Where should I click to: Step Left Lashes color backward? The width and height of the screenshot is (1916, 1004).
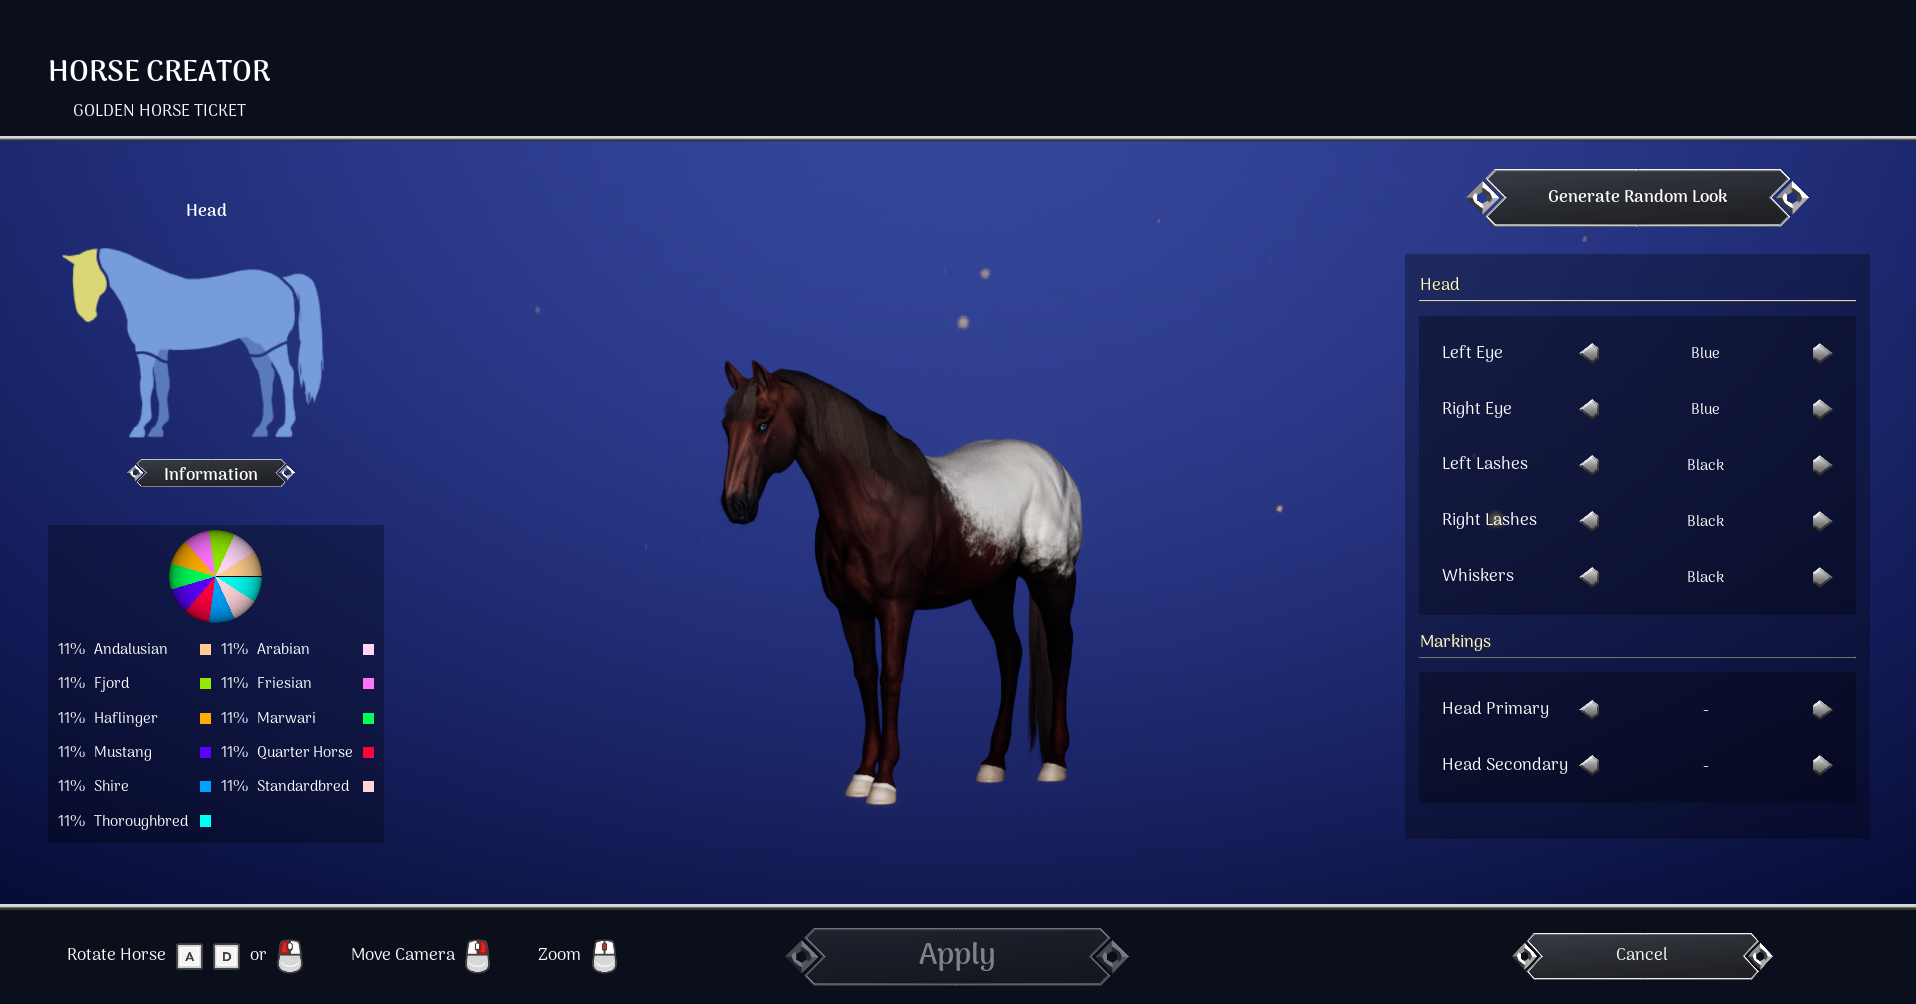[x=1590, y=464]
